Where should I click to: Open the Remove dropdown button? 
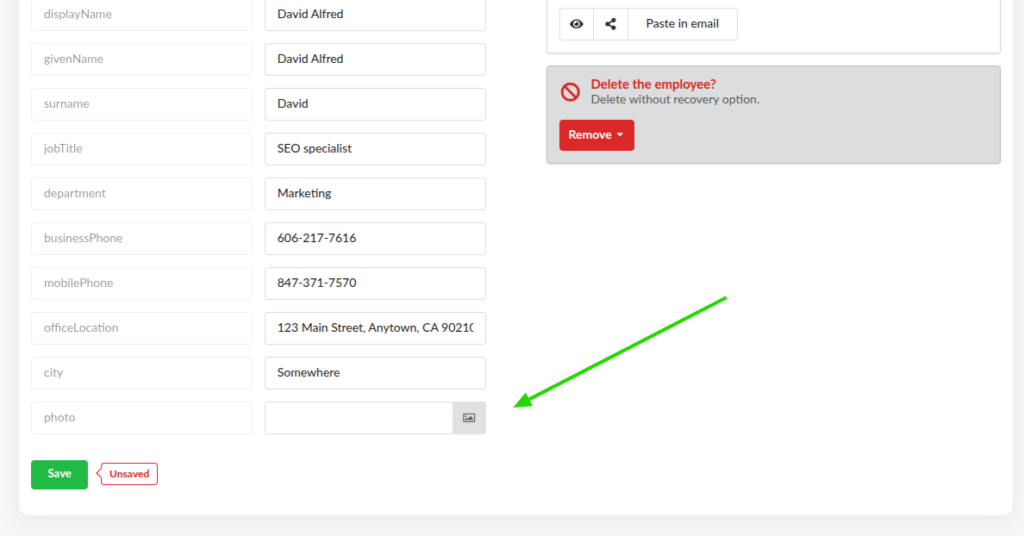point(596,135)
